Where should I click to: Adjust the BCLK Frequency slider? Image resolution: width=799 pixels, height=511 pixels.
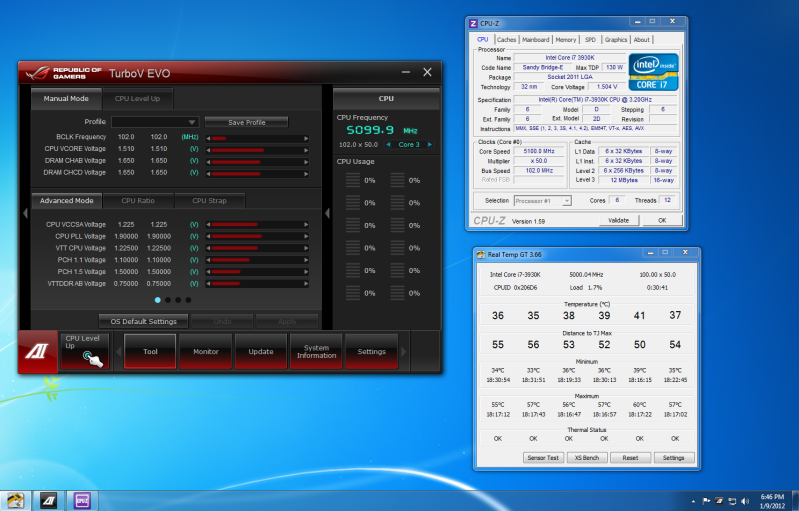tap(257, 139)
